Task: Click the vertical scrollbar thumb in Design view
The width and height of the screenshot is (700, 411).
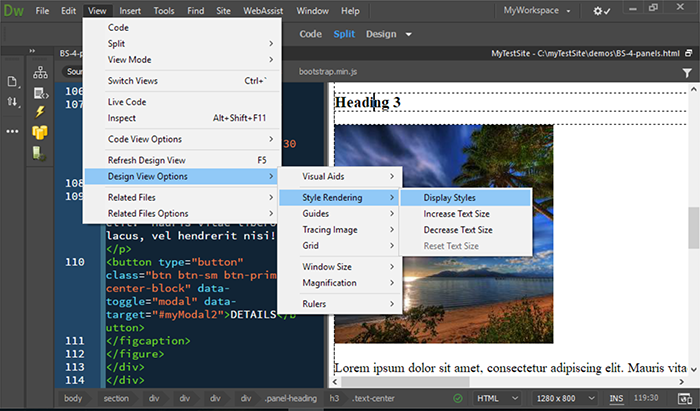Action: click(x=693, y=228)
